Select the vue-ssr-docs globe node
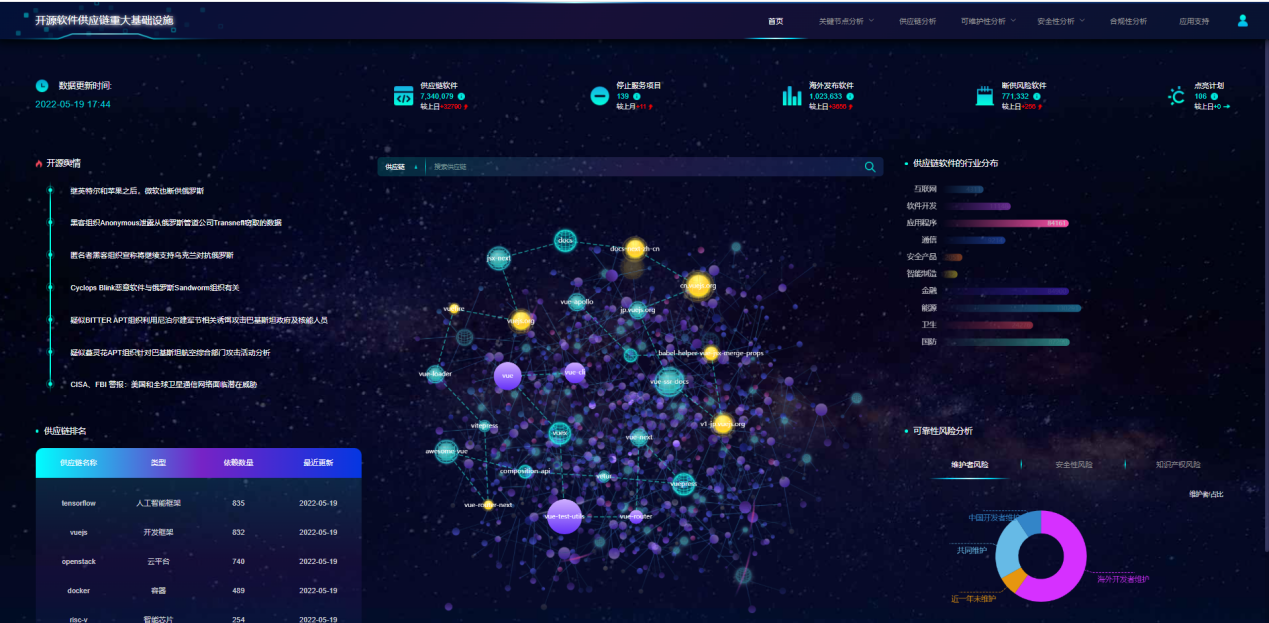This screenshot has width=1269, height=623. pyautogui.click(x=669, y=381)
